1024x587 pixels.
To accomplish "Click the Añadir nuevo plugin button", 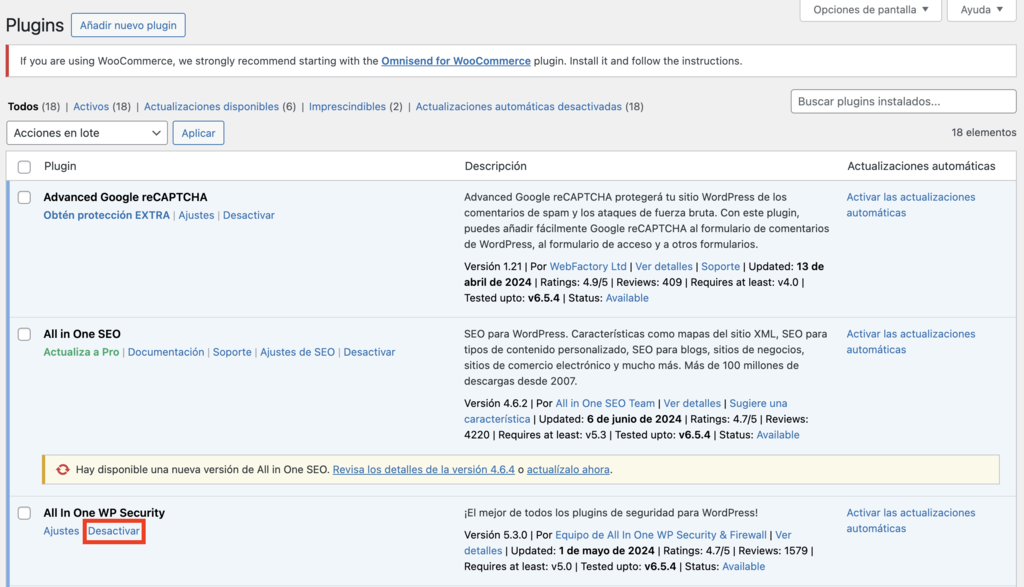I will click(x=128, y=25).
